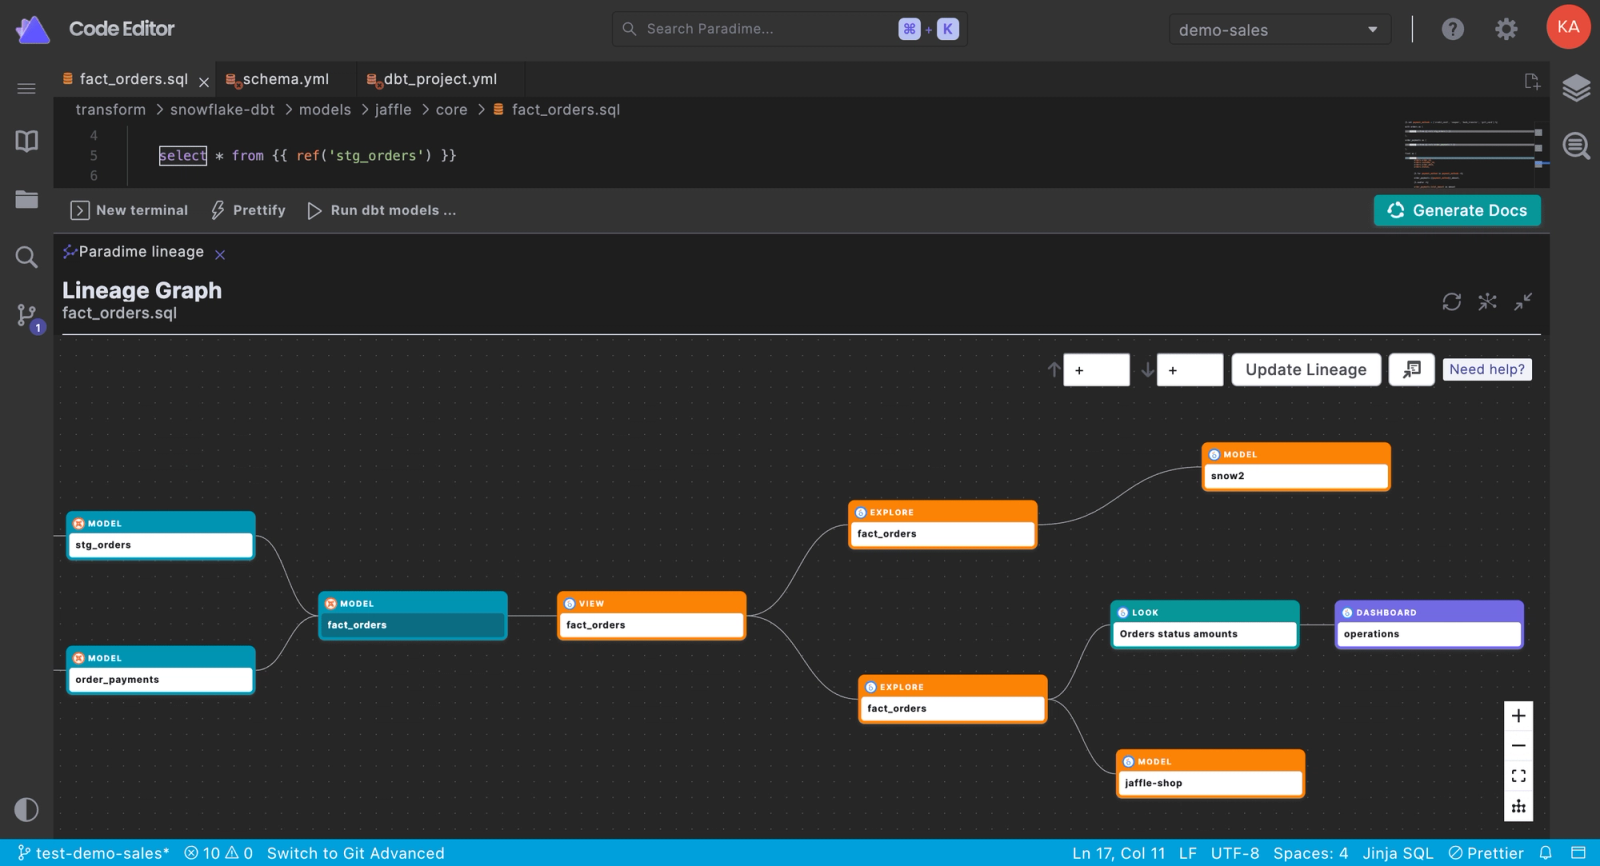
Task: Open the stacked layers icon in right sidebar
Action: pos(1577,88)
